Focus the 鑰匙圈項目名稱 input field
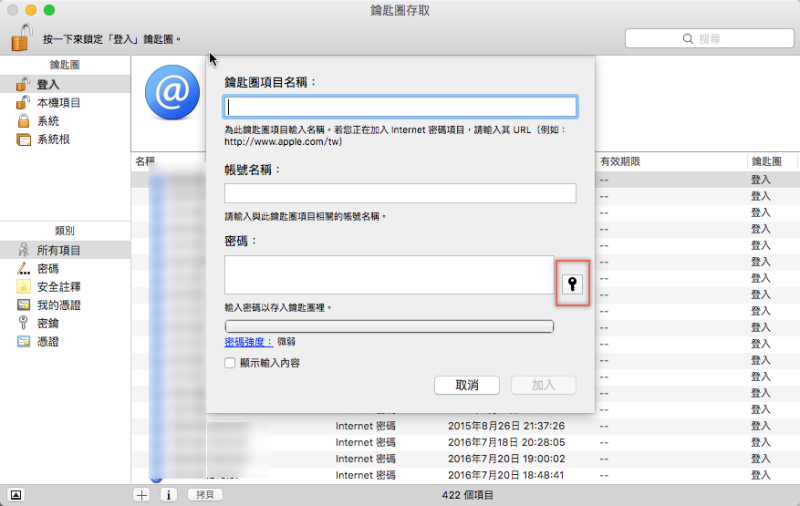 click(x=401, y=107)
